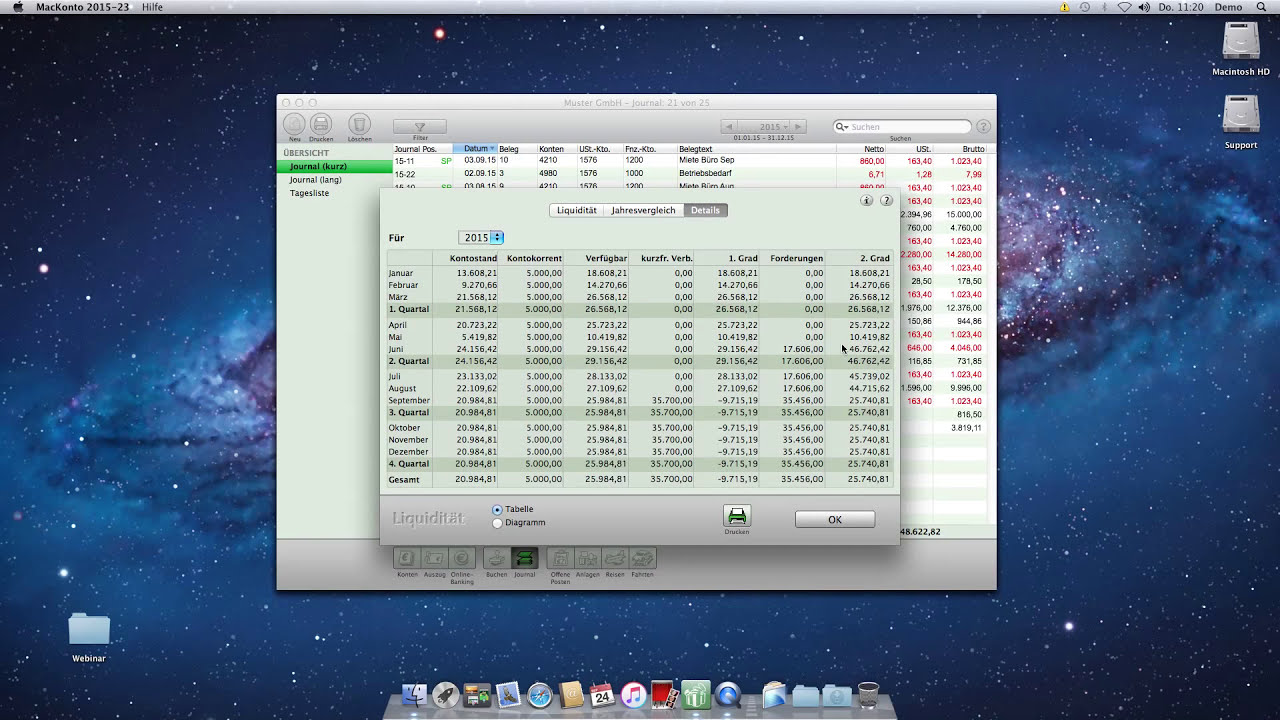The height and width of the screenshot is (720, 1280).
Task: Open the Filter funnel button
Action: [x=420, y=127]
